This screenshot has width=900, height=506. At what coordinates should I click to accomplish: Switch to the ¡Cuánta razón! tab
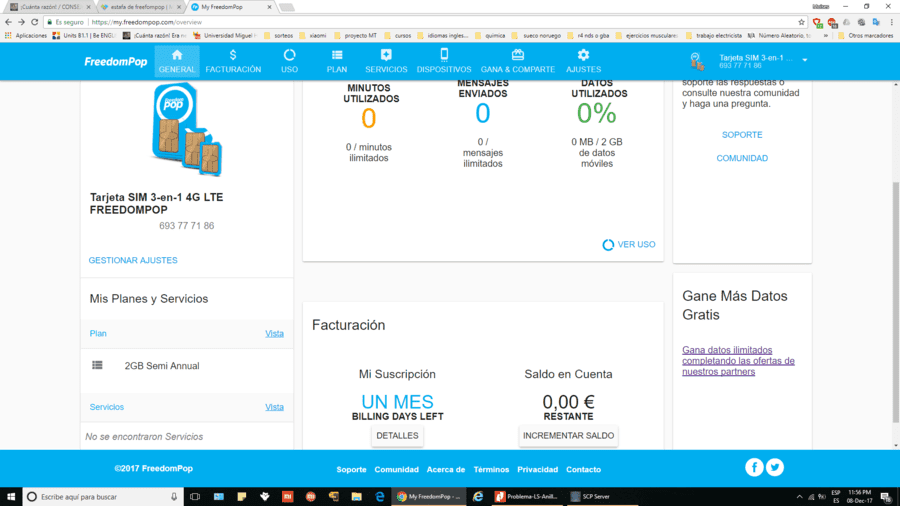pyautogui.click(x=49, y=7)
